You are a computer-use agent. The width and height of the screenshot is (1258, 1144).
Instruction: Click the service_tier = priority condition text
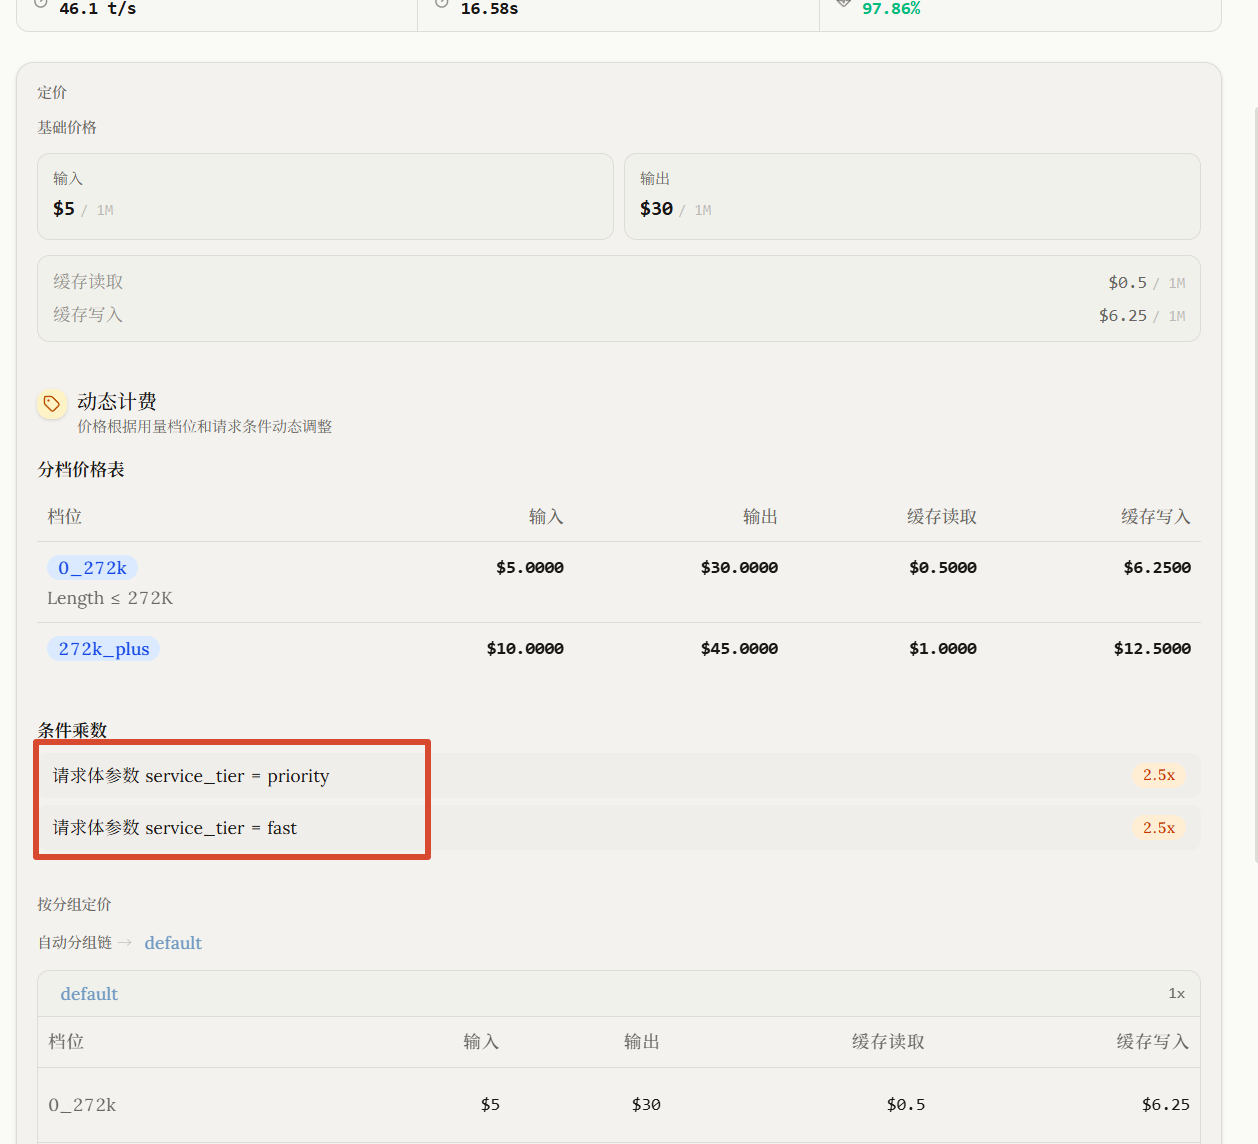point(191,776)
